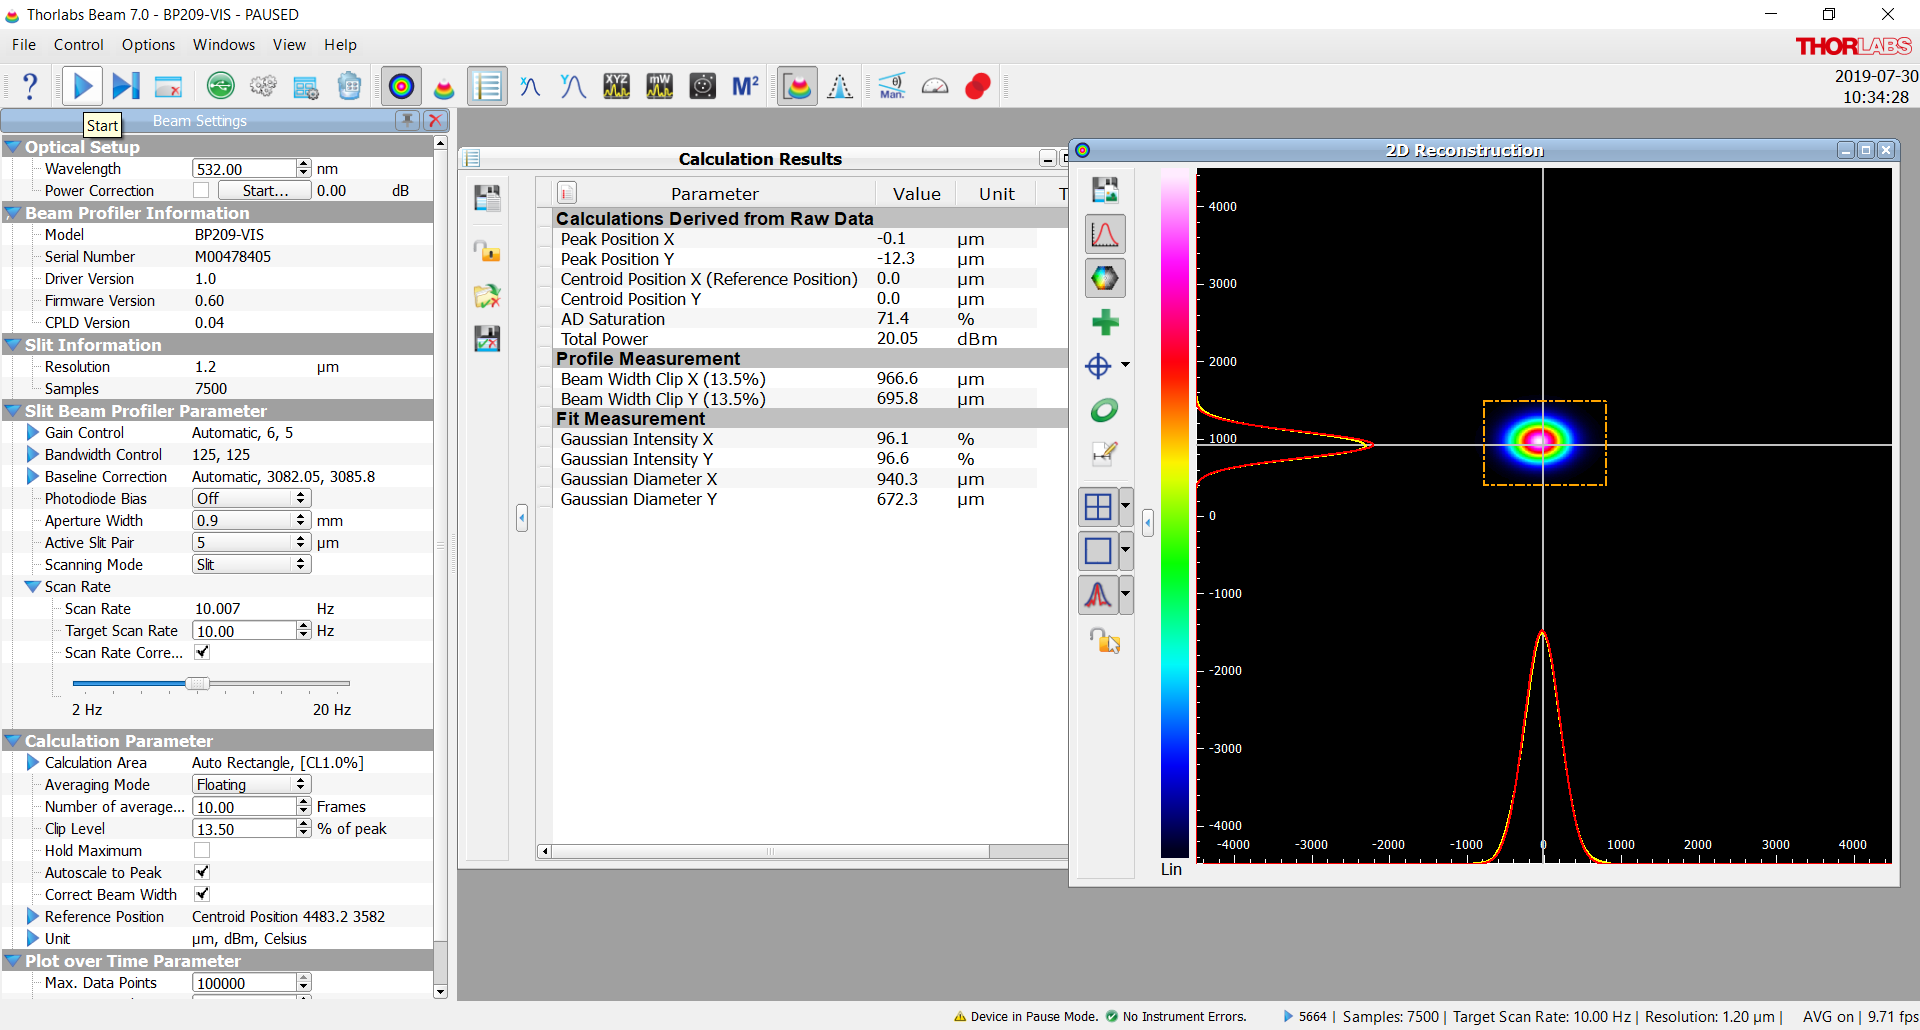Save the 2D Reconstruction image icon

(1105, 190)
